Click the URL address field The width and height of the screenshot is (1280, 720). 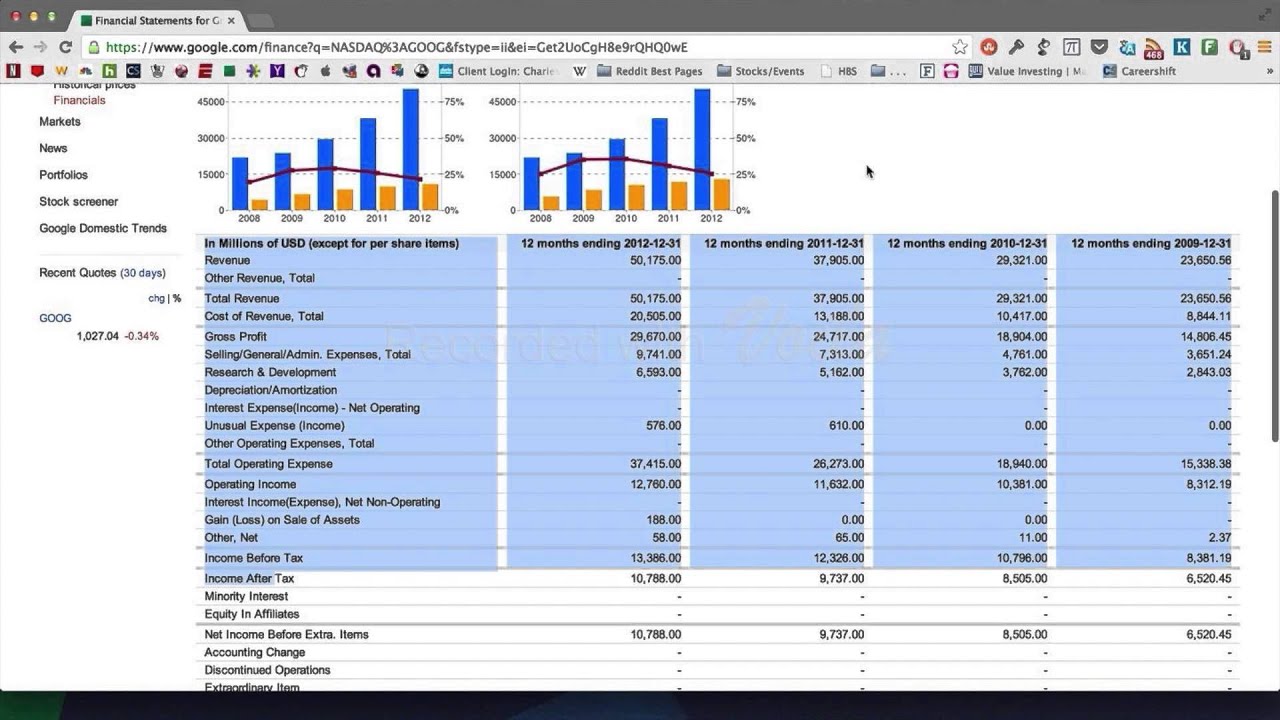click(x=520, y=47)
